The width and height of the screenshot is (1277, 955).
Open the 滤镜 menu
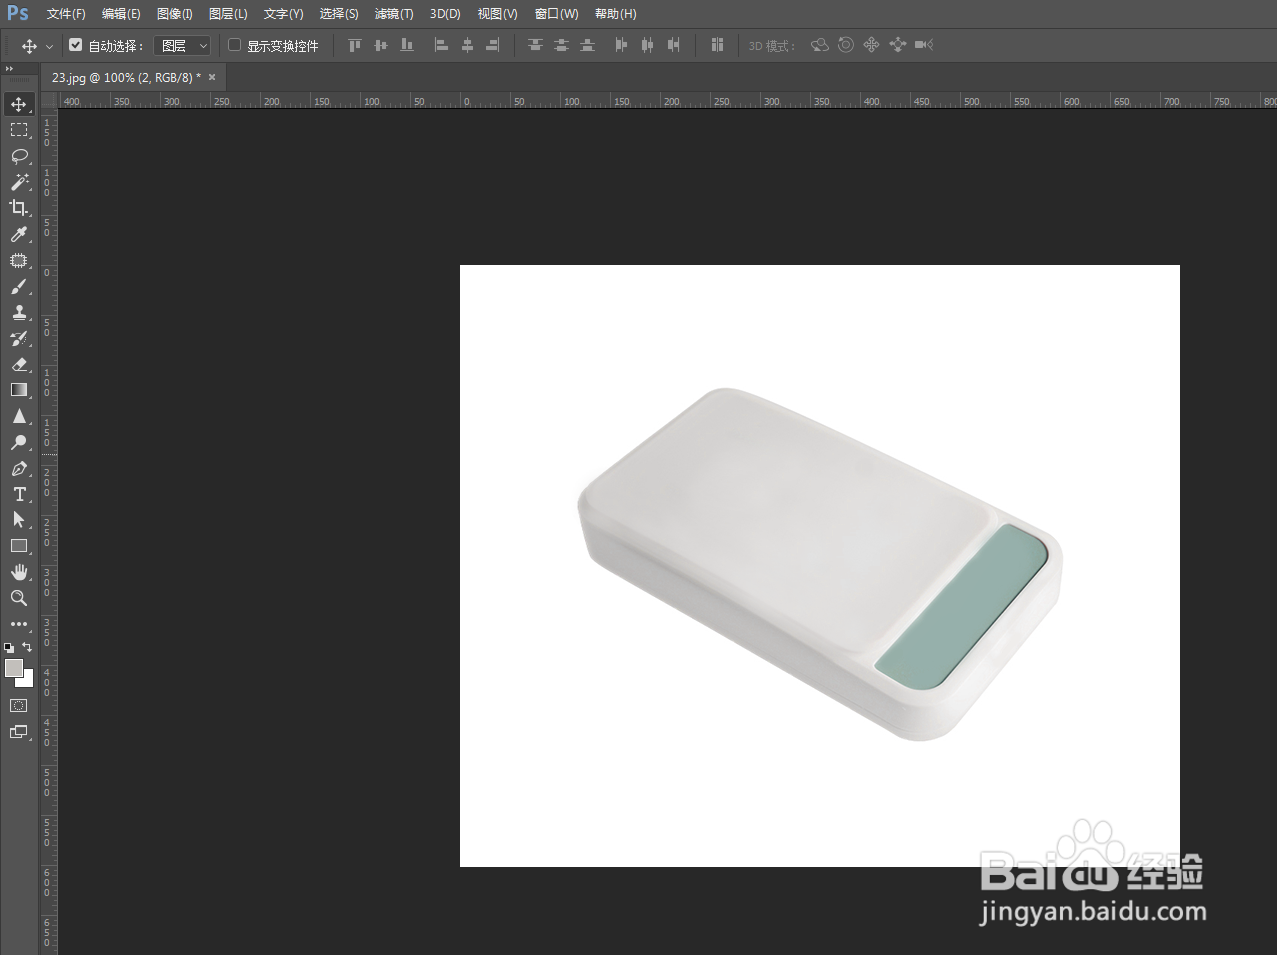click(x=393, y=13)
